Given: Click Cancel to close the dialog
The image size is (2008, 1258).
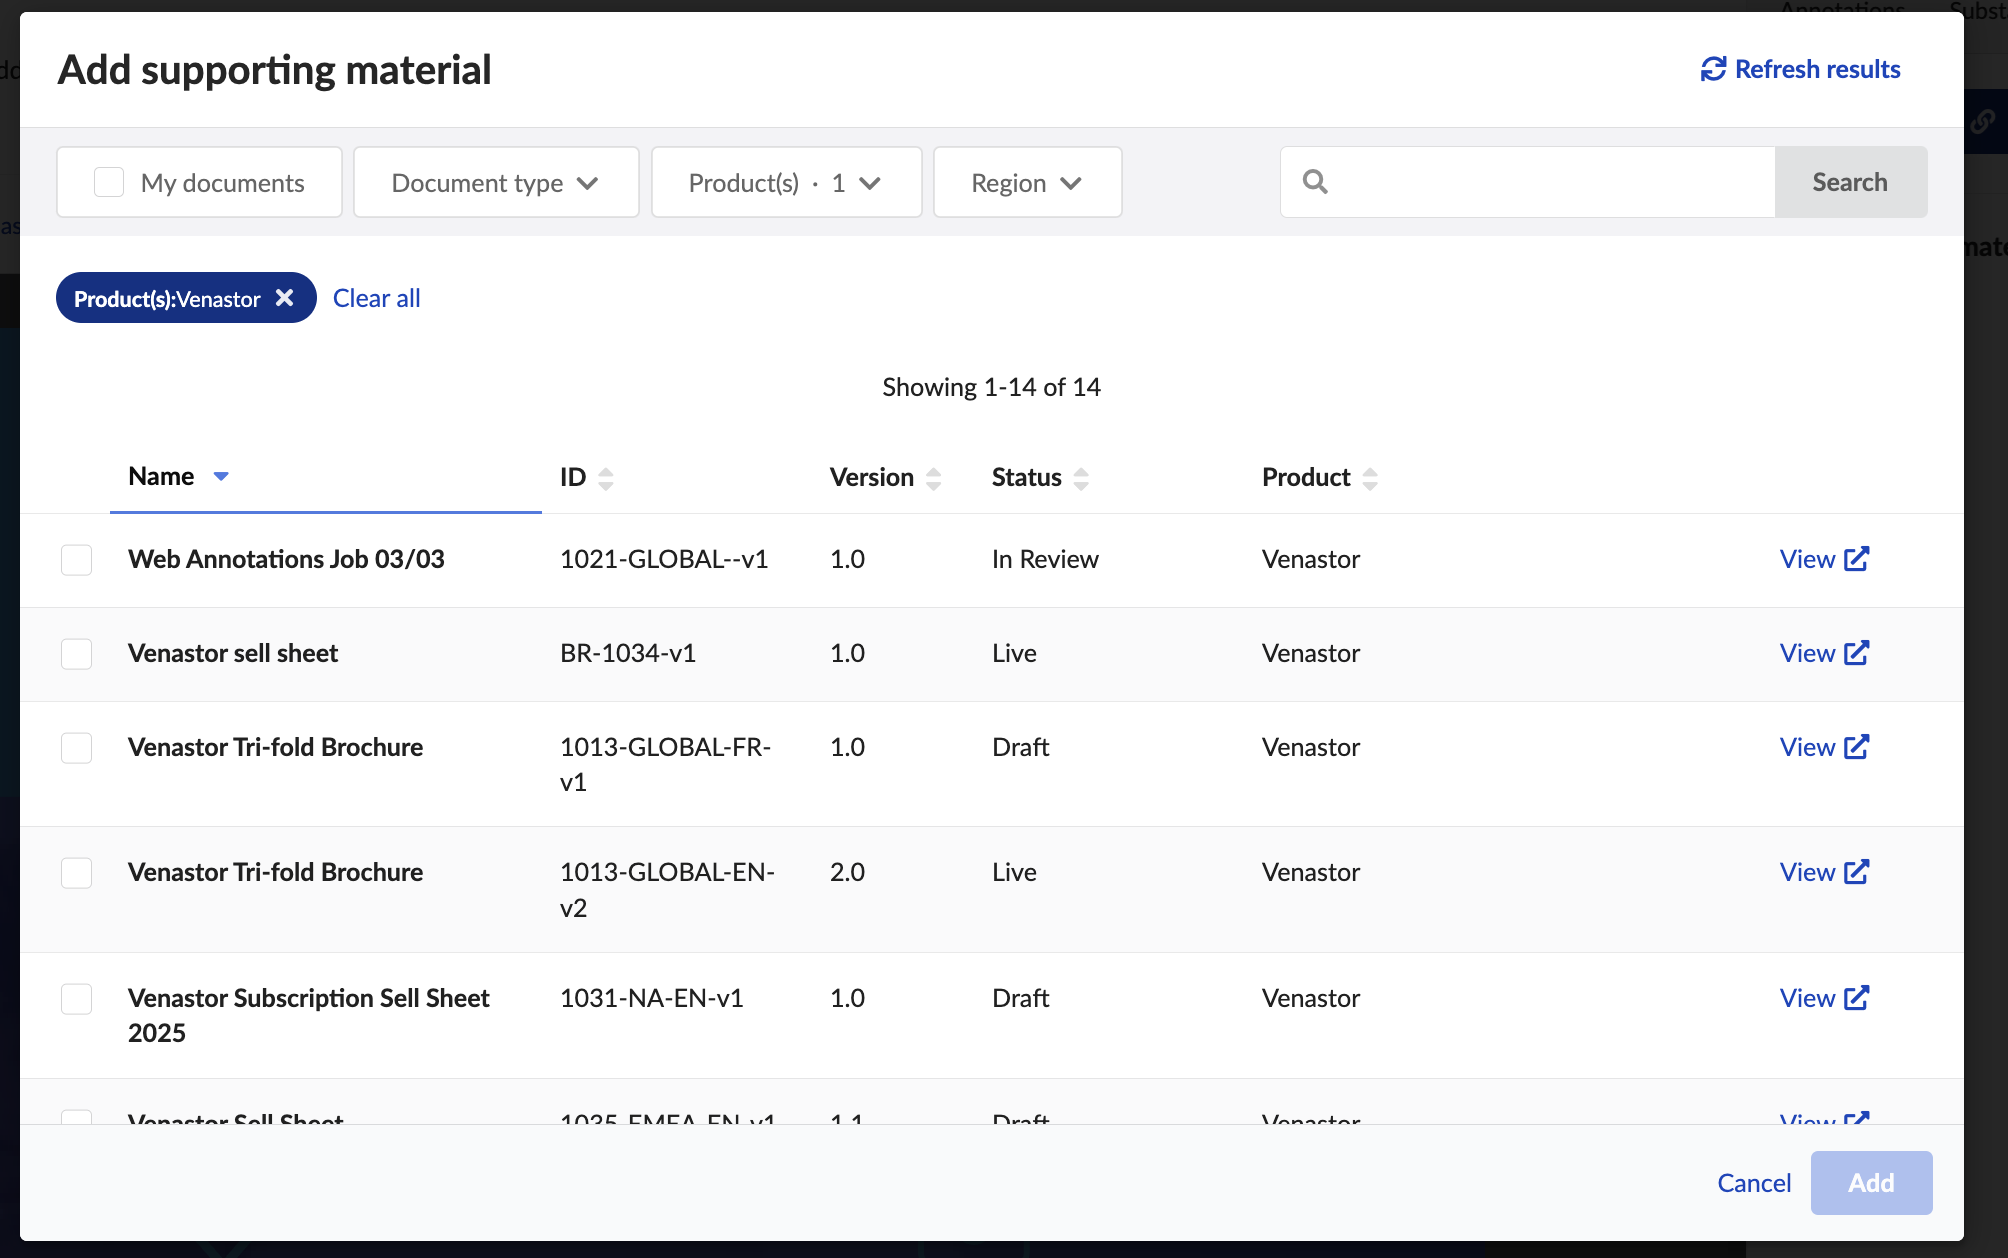Looking at the screenshot, I should 1754,1183.
